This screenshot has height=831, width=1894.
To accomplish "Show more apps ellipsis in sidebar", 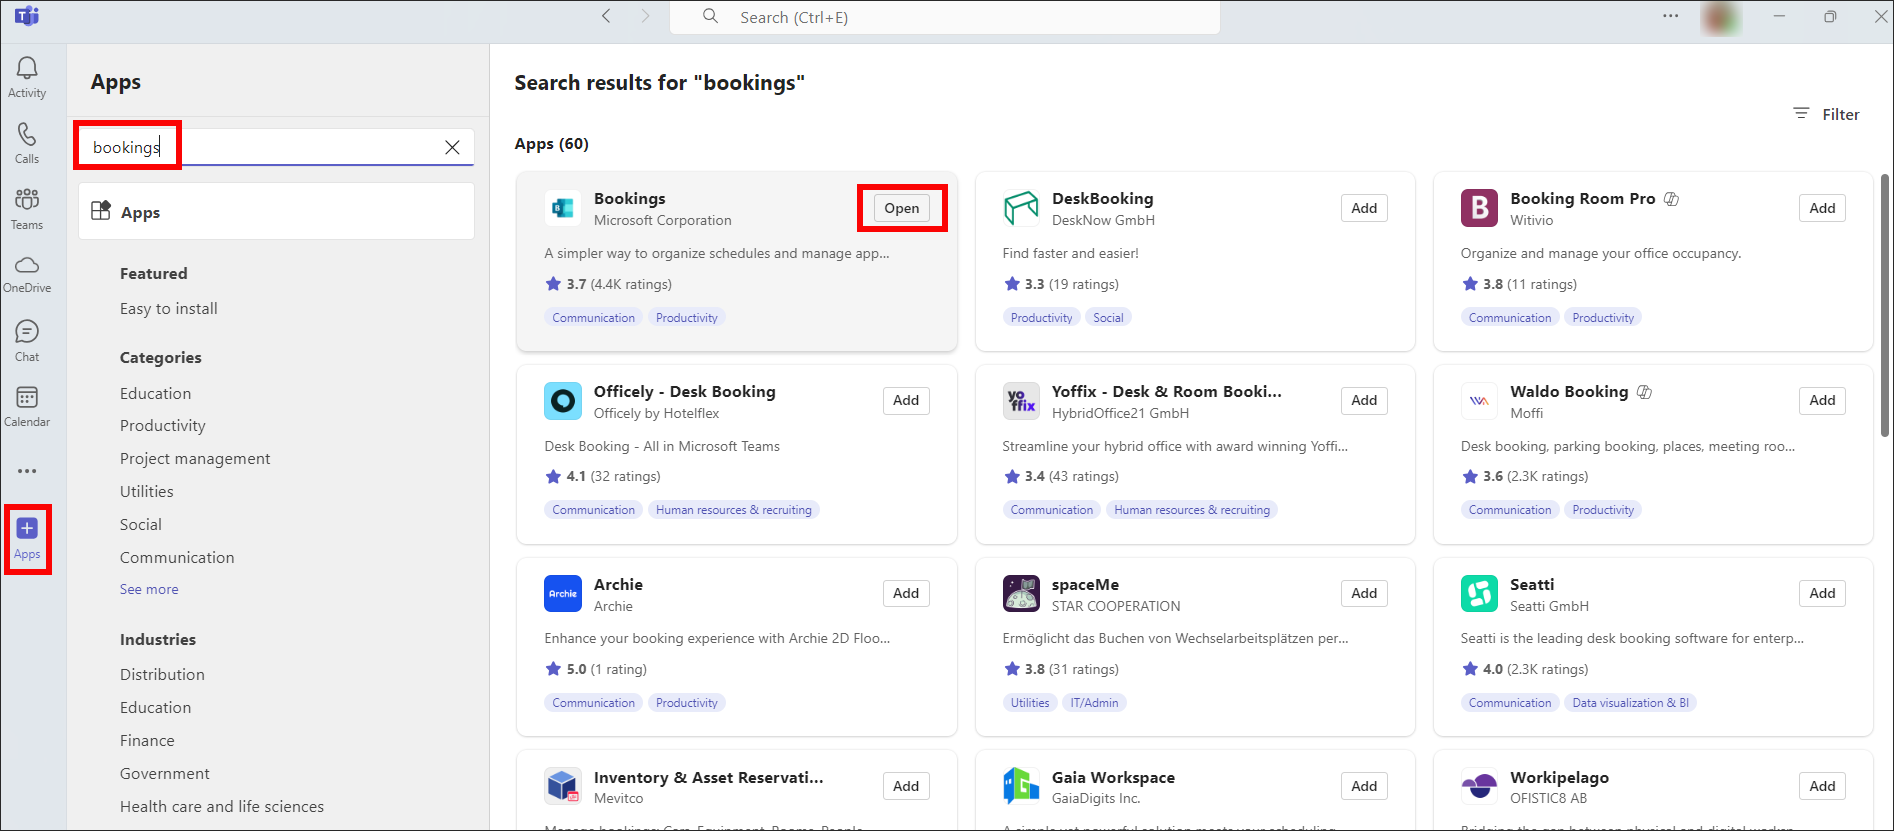I will (x=27, y=471).
